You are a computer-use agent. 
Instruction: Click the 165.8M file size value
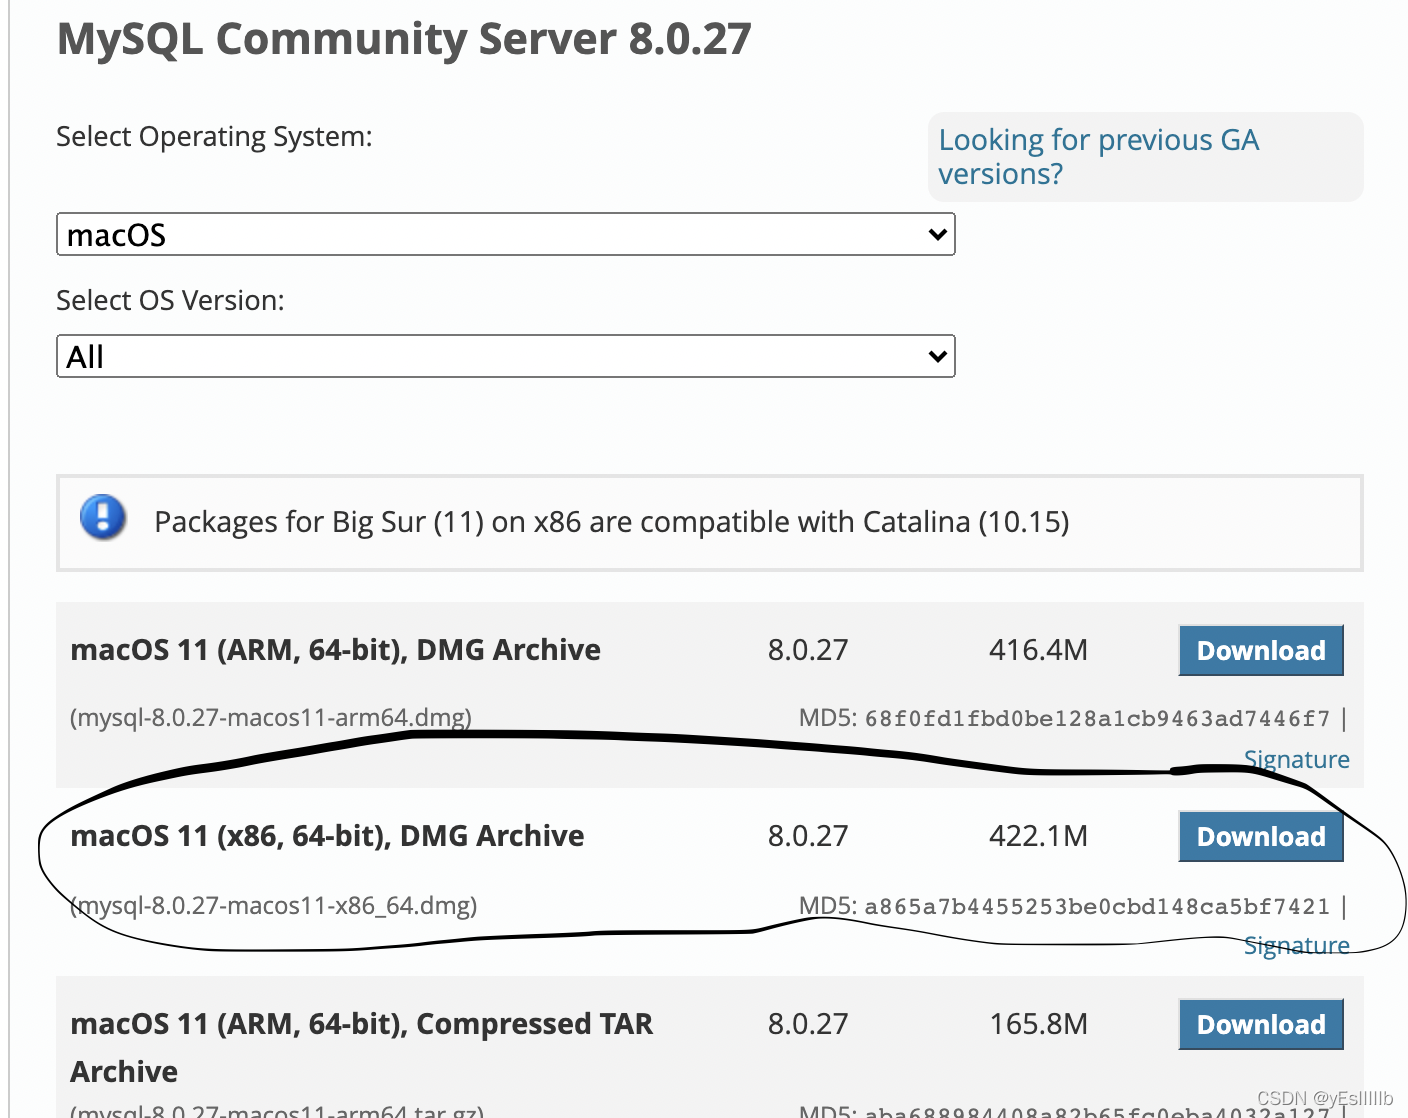(1038, 1024)
